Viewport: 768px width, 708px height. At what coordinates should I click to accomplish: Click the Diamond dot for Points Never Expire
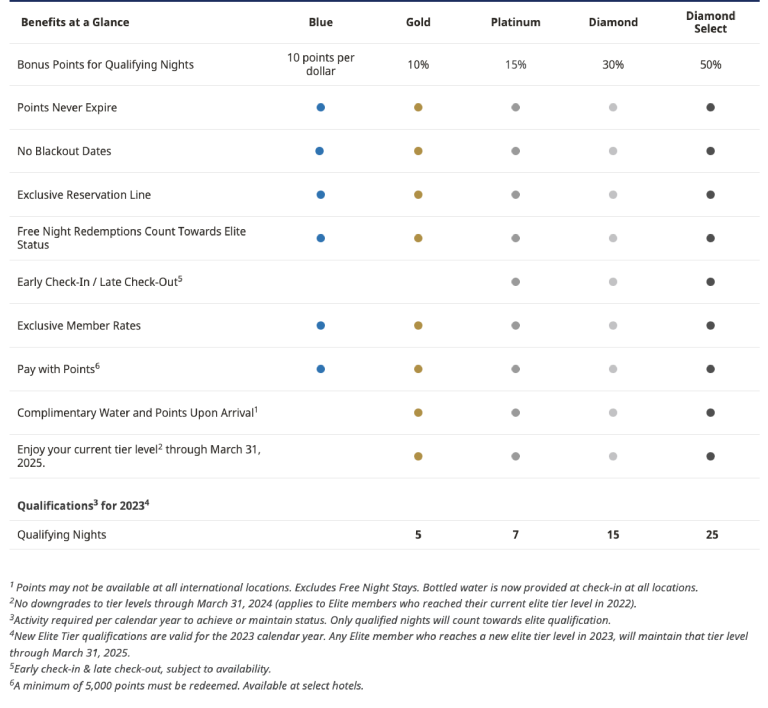pos(613,107)
